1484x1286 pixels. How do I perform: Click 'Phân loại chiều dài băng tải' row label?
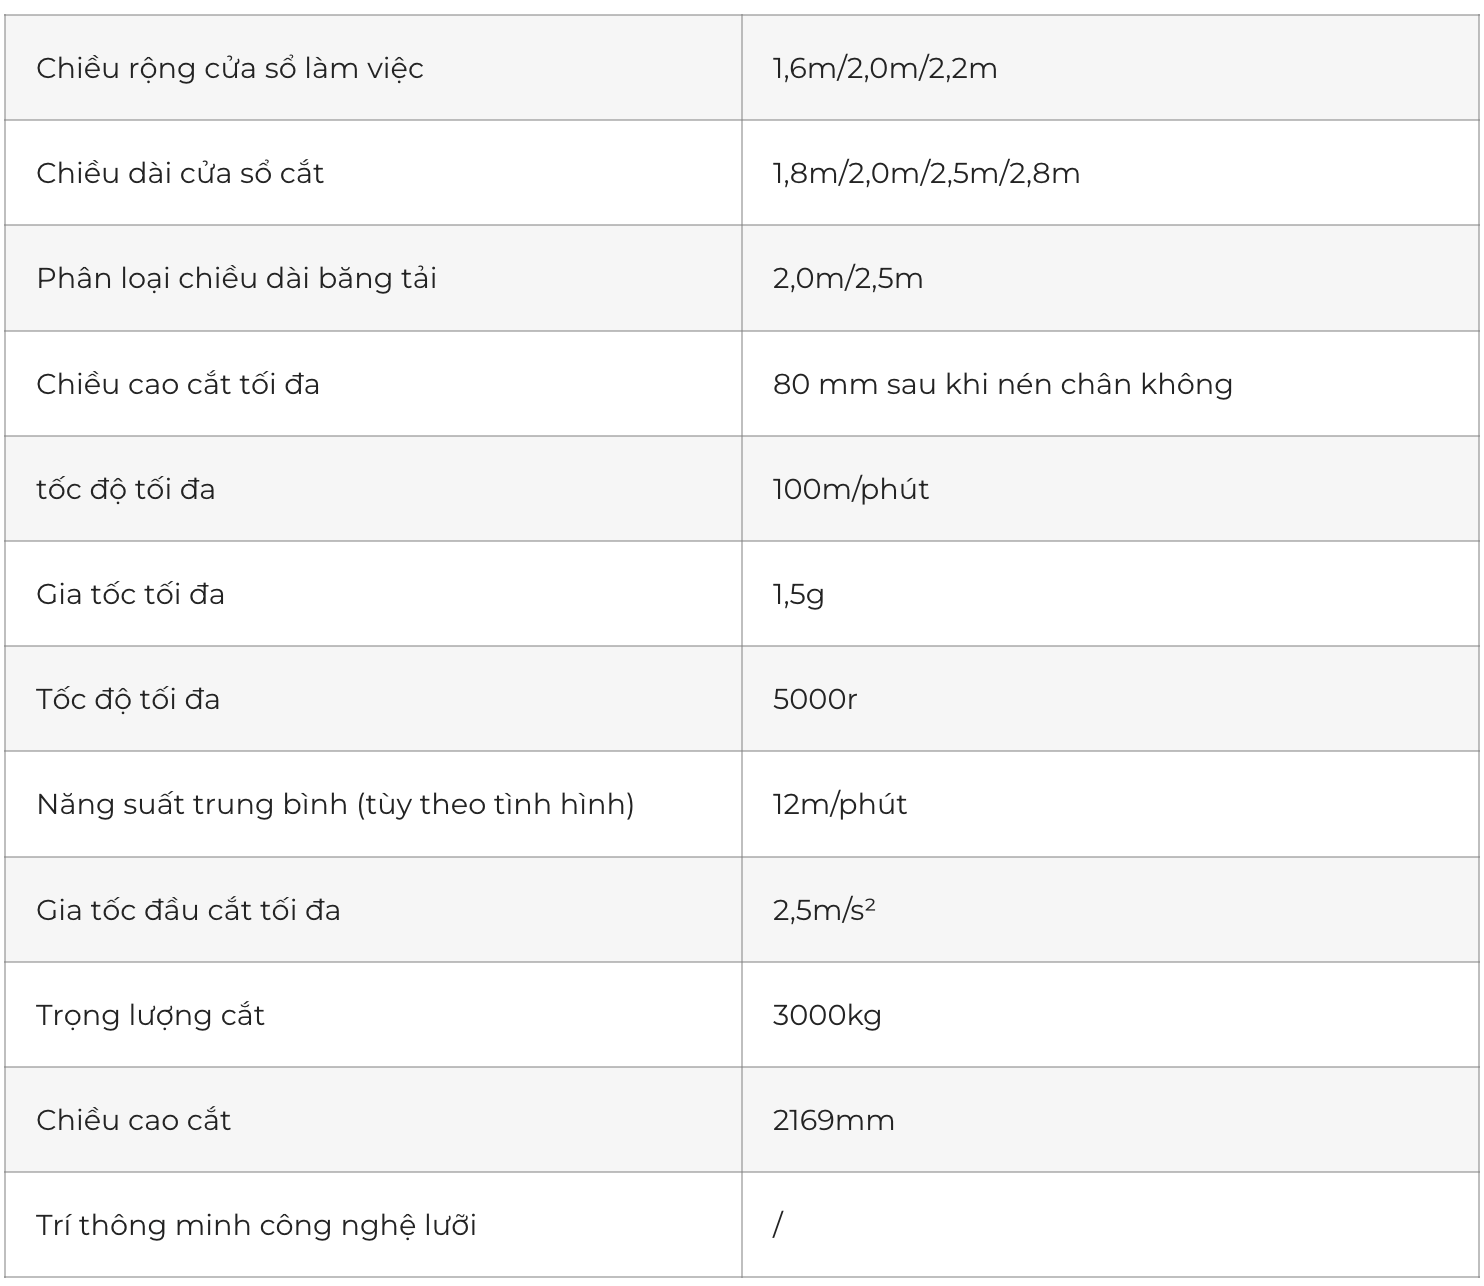point(237,278)
